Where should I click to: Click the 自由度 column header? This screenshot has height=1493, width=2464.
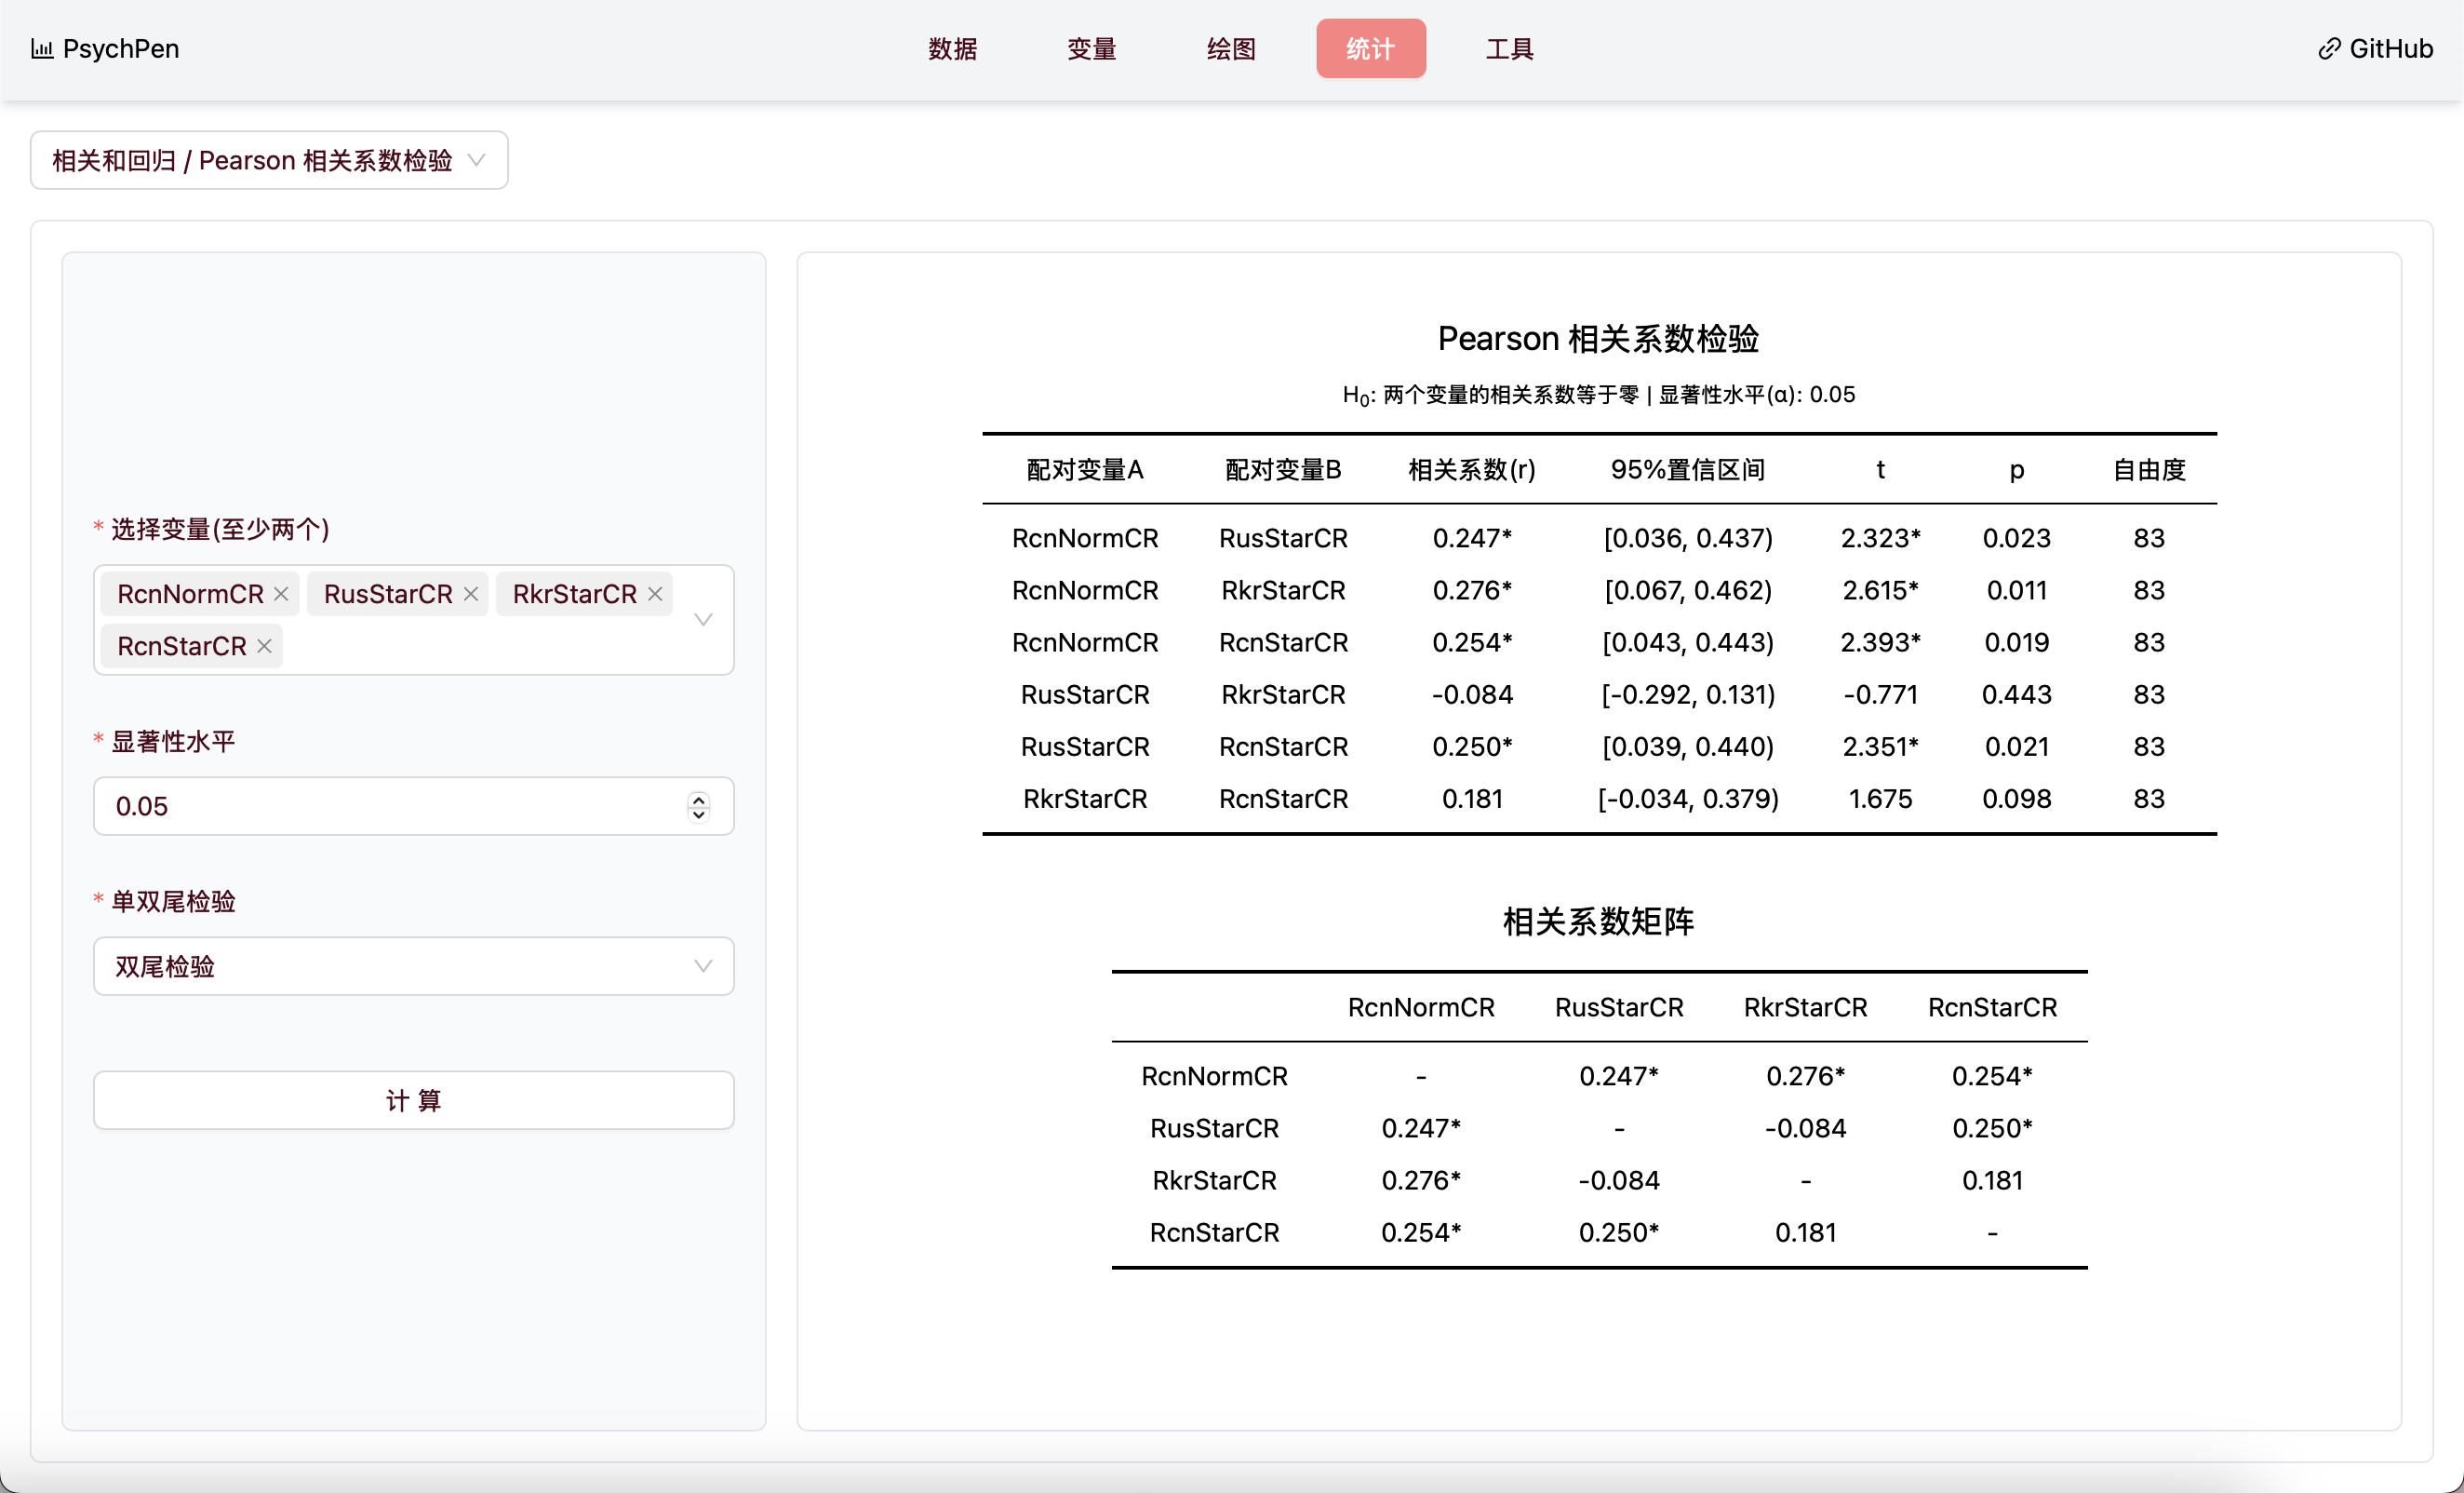pyautogui.click(x=2149, y=469)
